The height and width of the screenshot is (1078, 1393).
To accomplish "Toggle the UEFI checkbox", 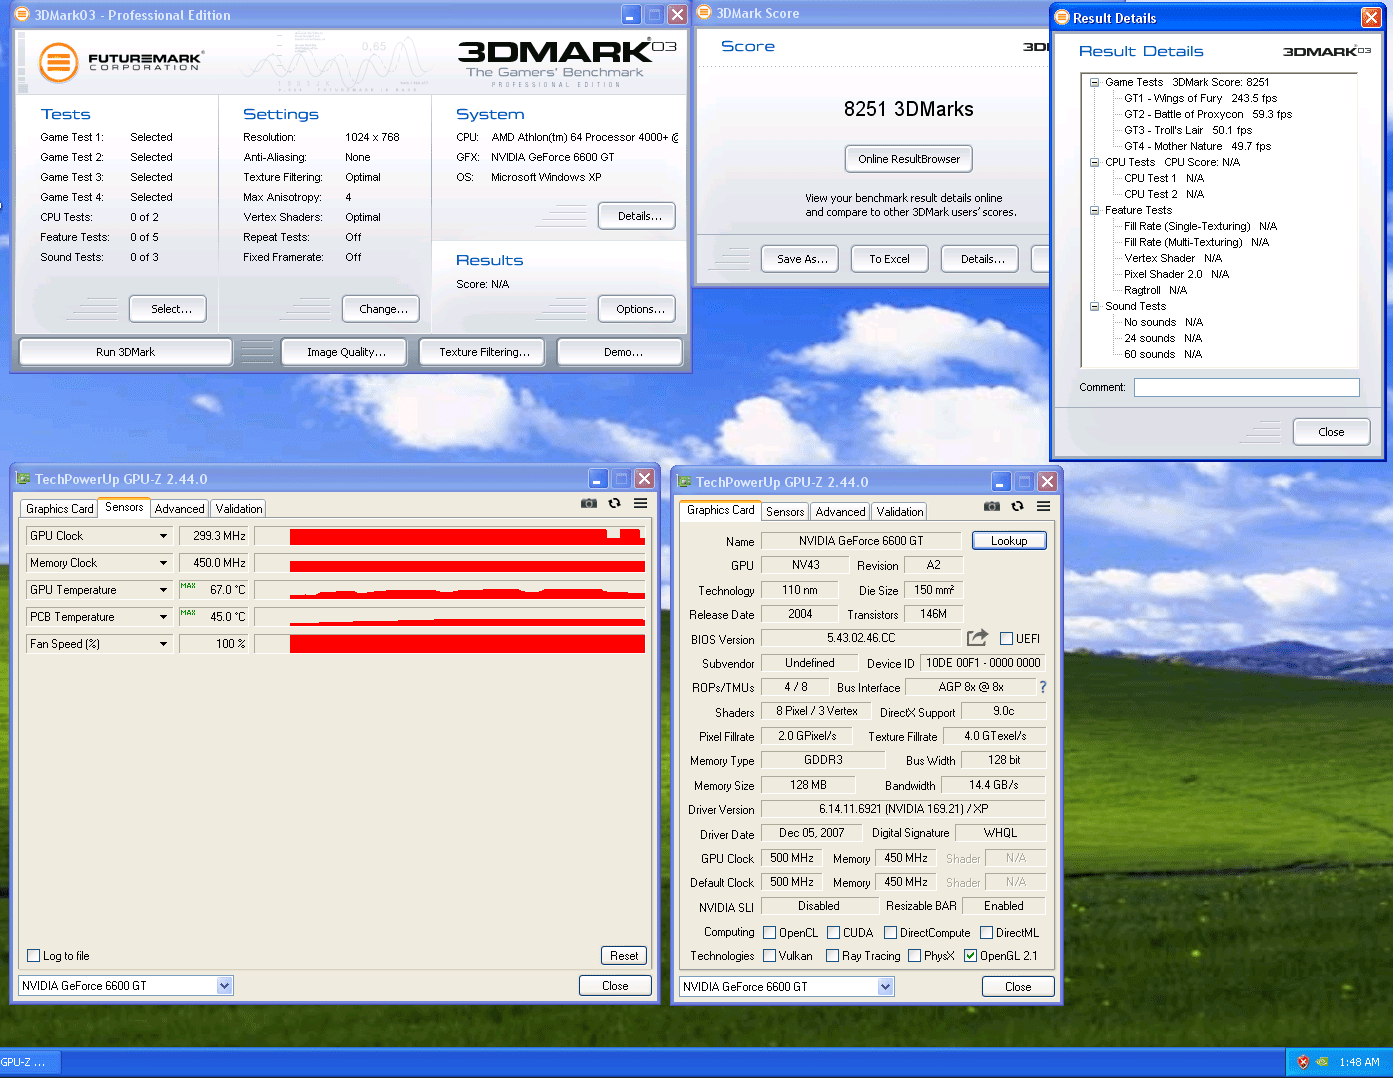I will pyautogui.click(x=1007, y=639).
